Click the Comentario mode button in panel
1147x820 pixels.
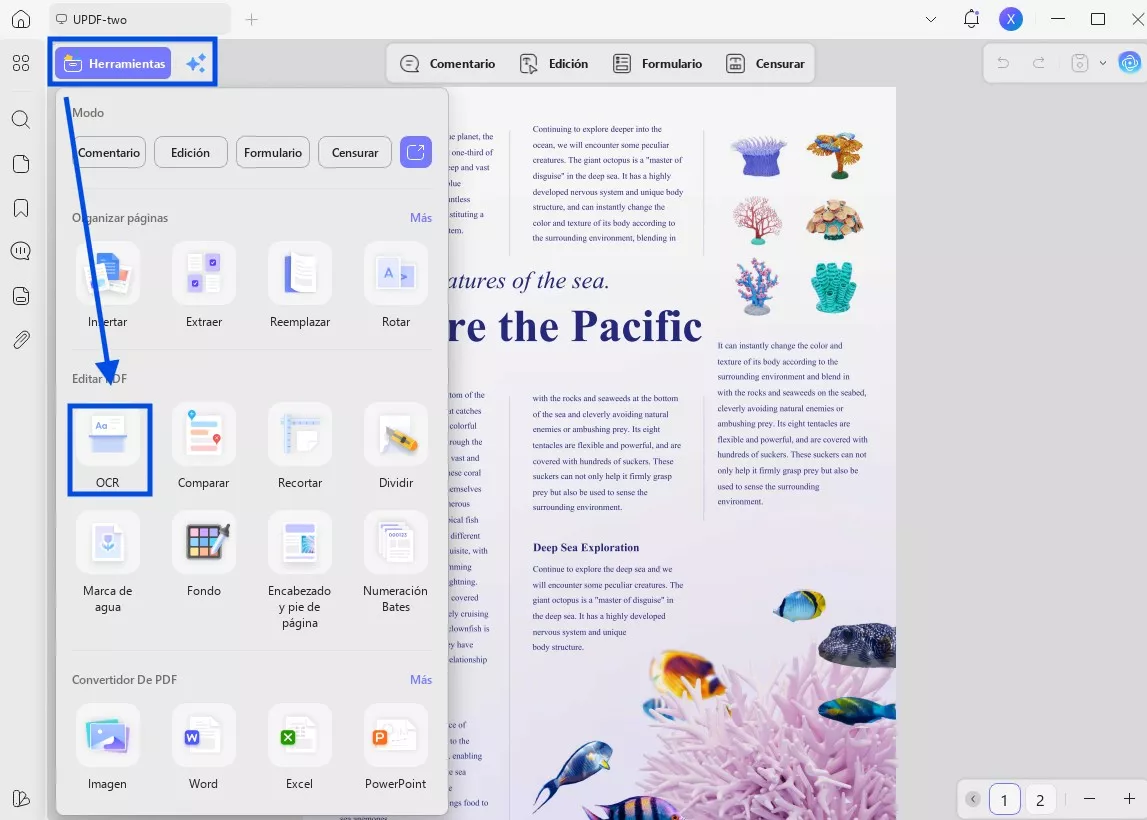pos(109,152)
